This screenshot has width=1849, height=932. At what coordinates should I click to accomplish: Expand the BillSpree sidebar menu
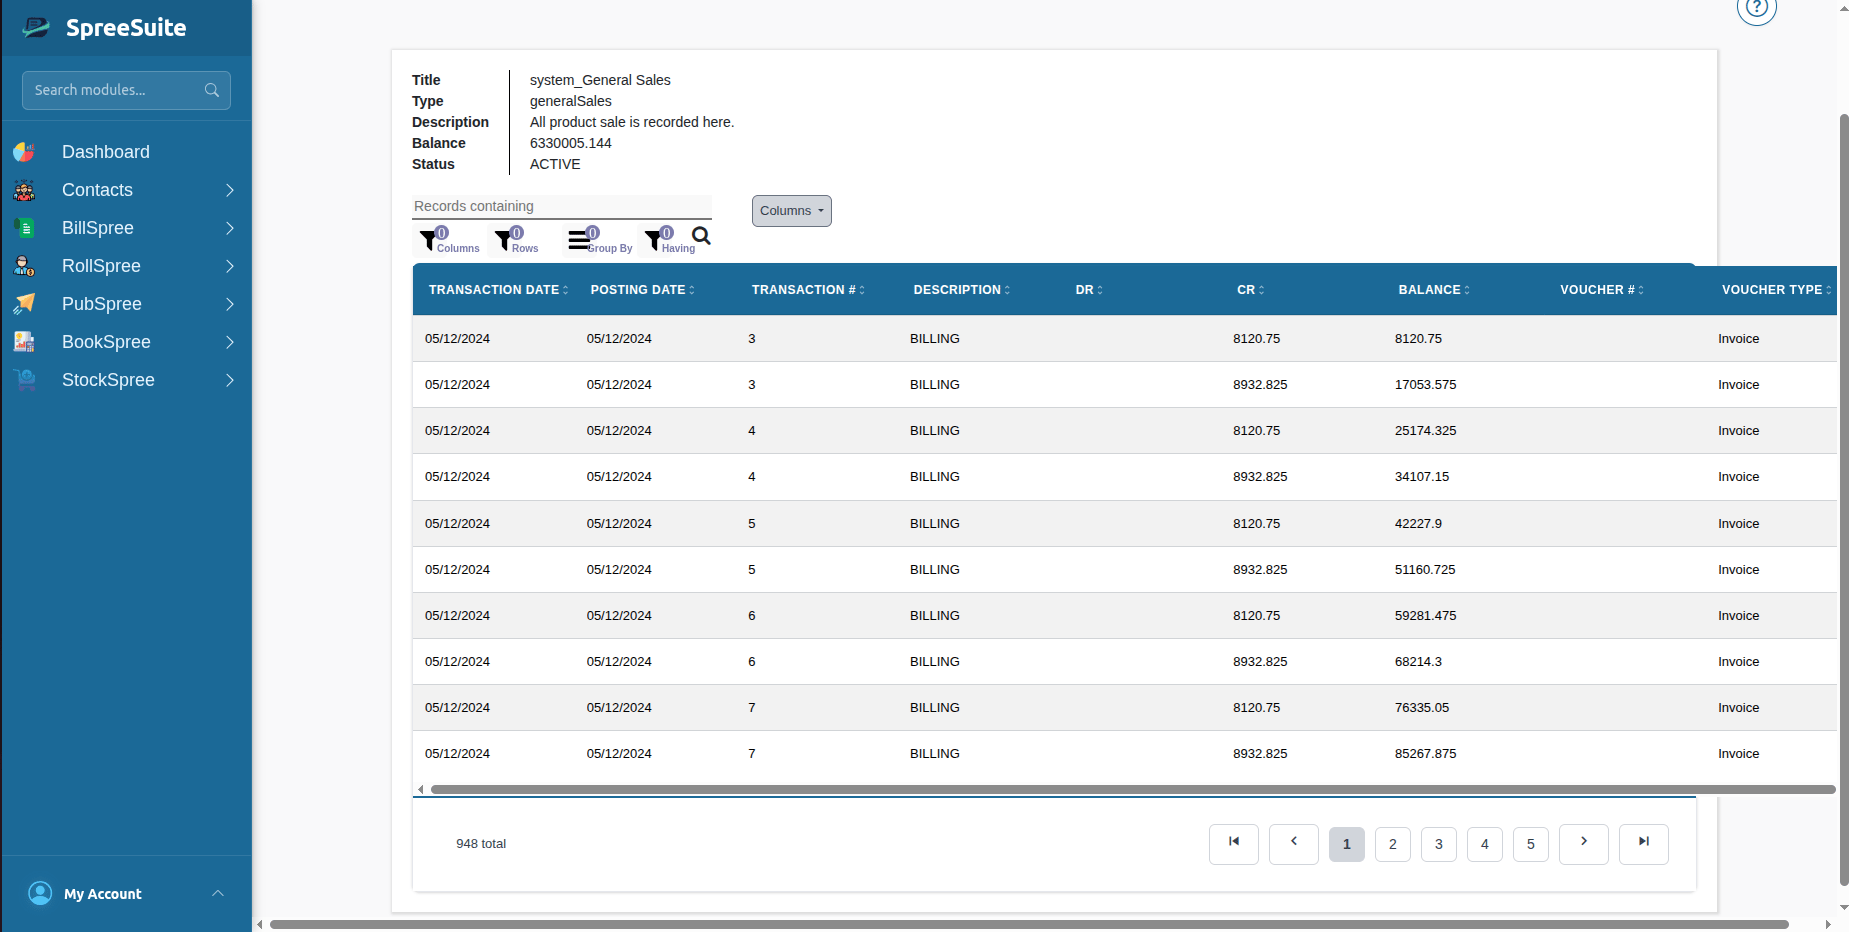coord(126,228)
